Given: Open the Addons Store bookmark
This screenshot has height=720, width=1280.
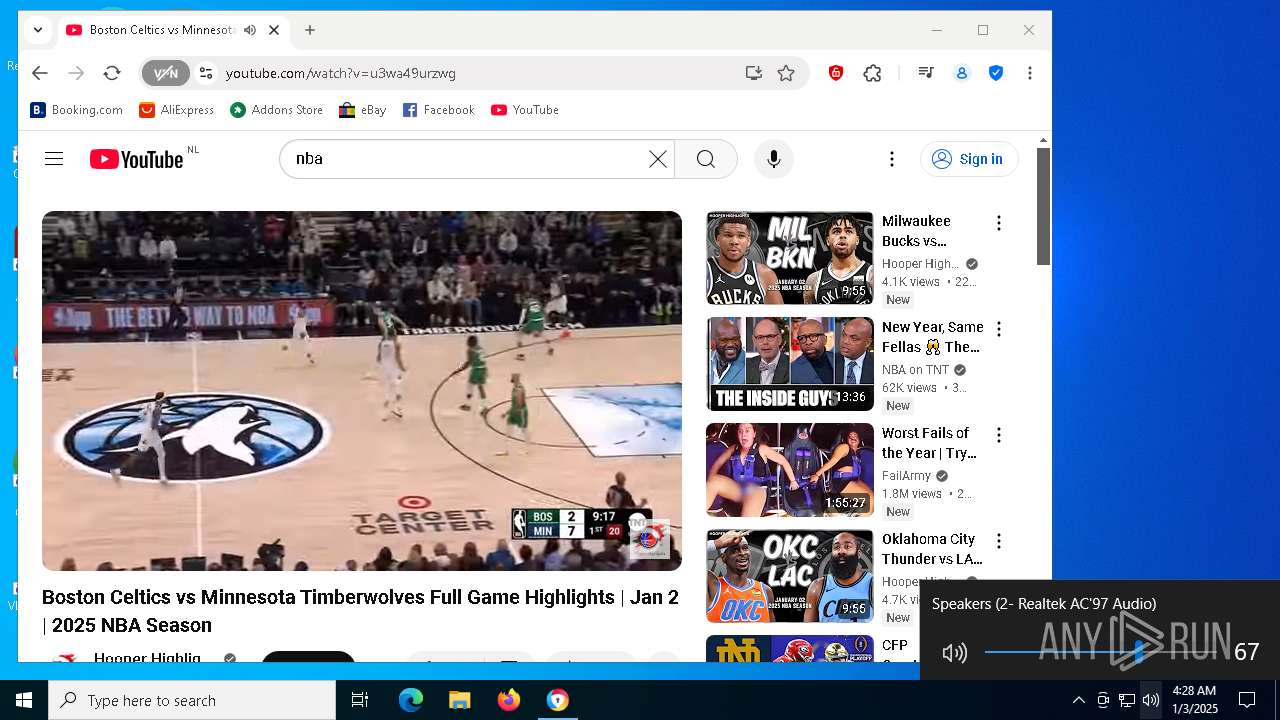Looking at the screenshot, I should click(x=277, y=110).
